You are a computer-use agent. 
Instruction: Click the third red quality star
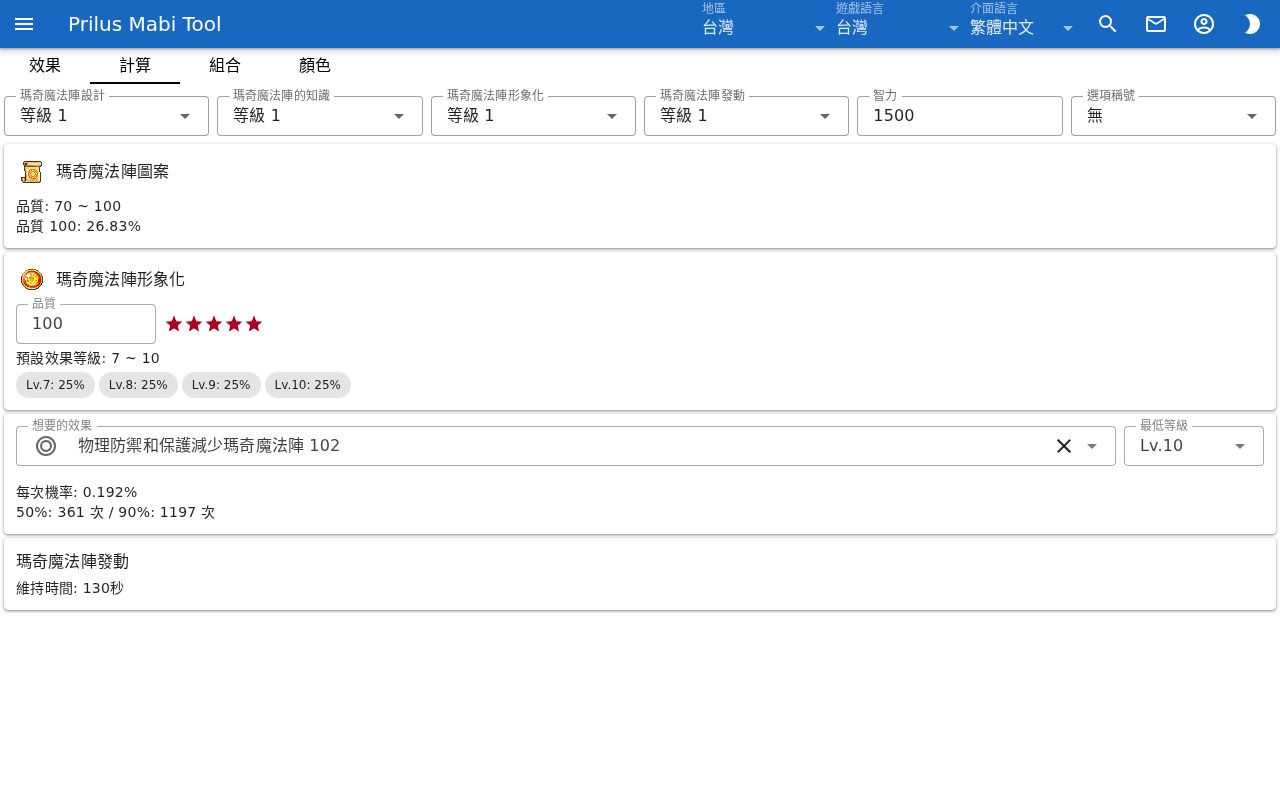click(214, 324)
